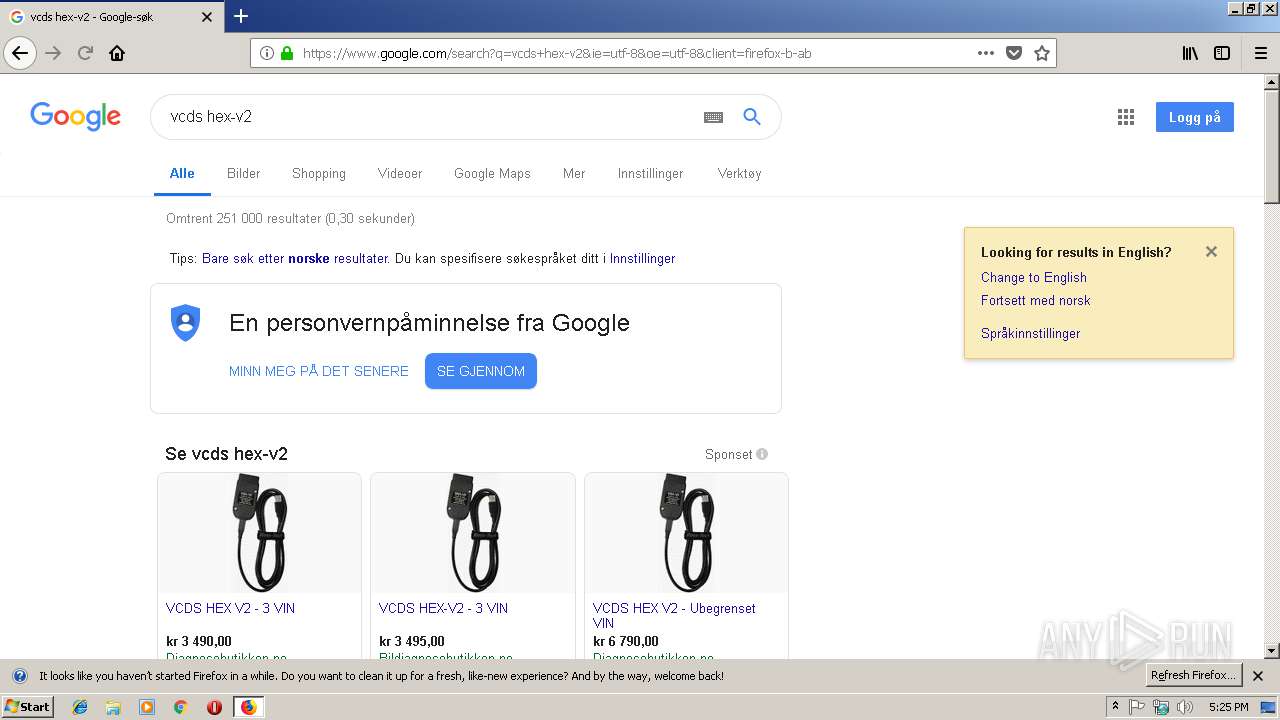The height and width of the screenshot is (720, 1280).
Task: Open the VCDS HEX-V2 - 3 VIN product image
Action: [x=473, y=533]
